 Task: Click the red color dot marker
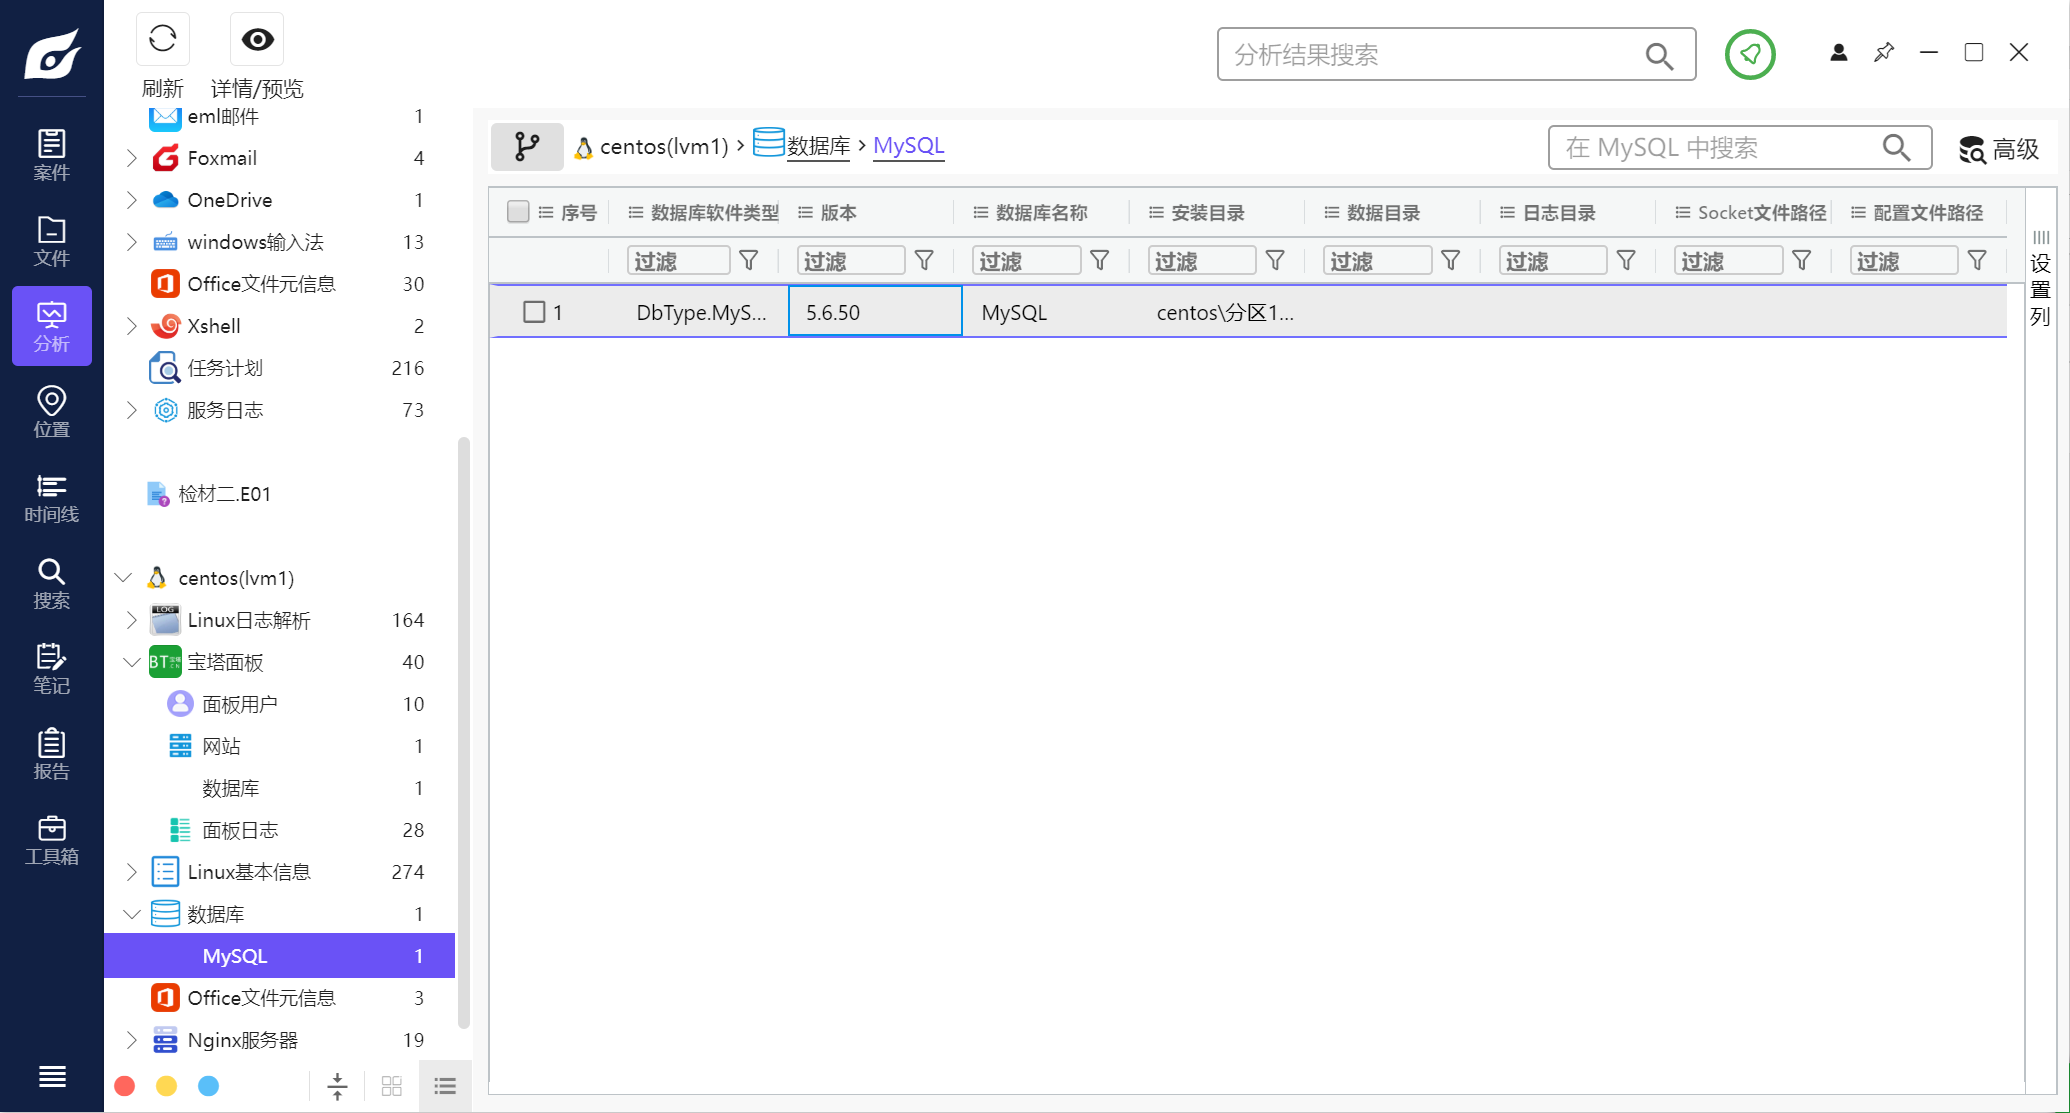click(125, 1086)
